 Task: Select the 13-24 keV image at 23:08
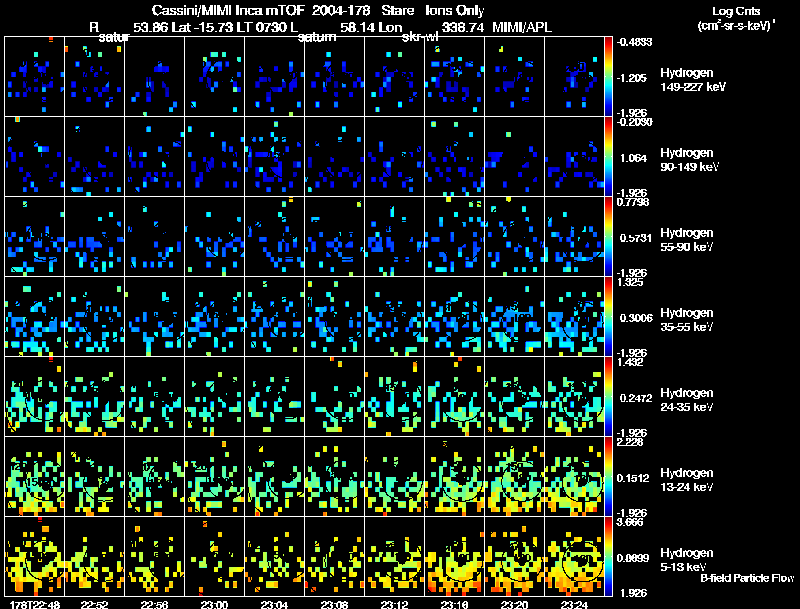[x=334, y=477]
